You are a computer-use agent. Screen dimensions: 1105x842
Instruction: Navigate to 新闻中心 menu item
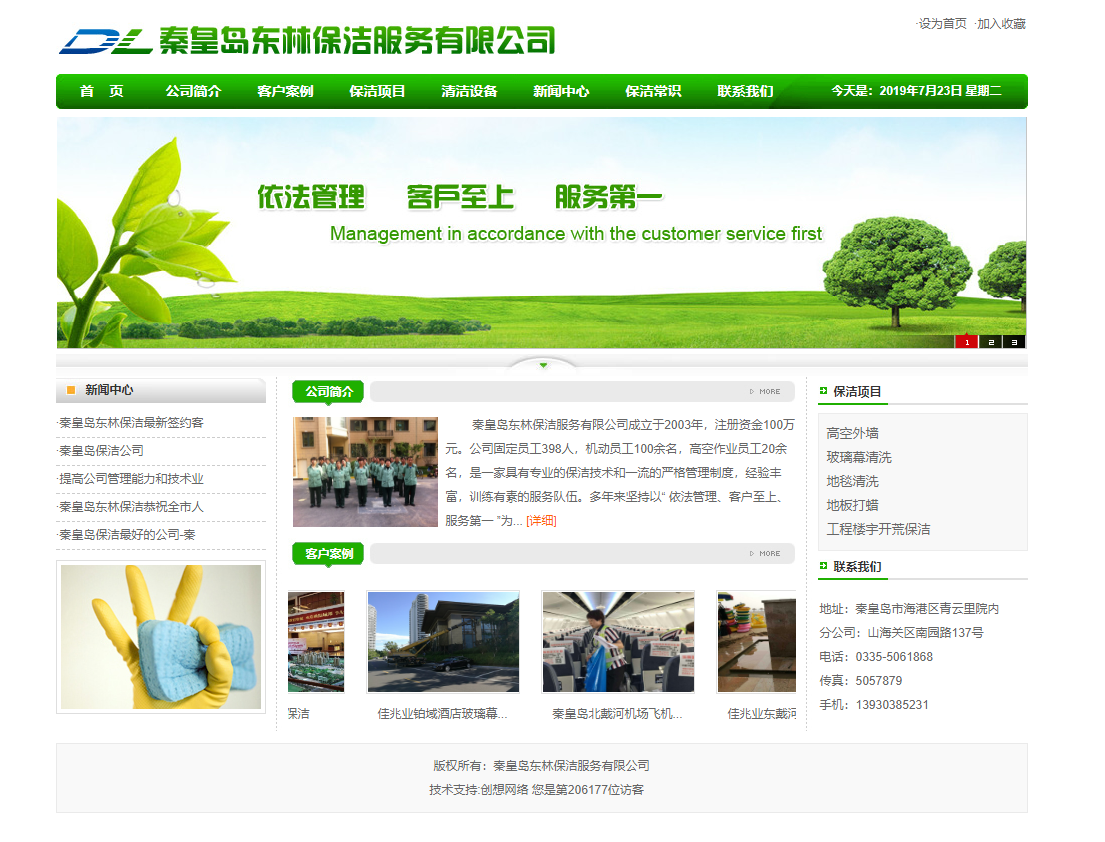pos(561,91)
